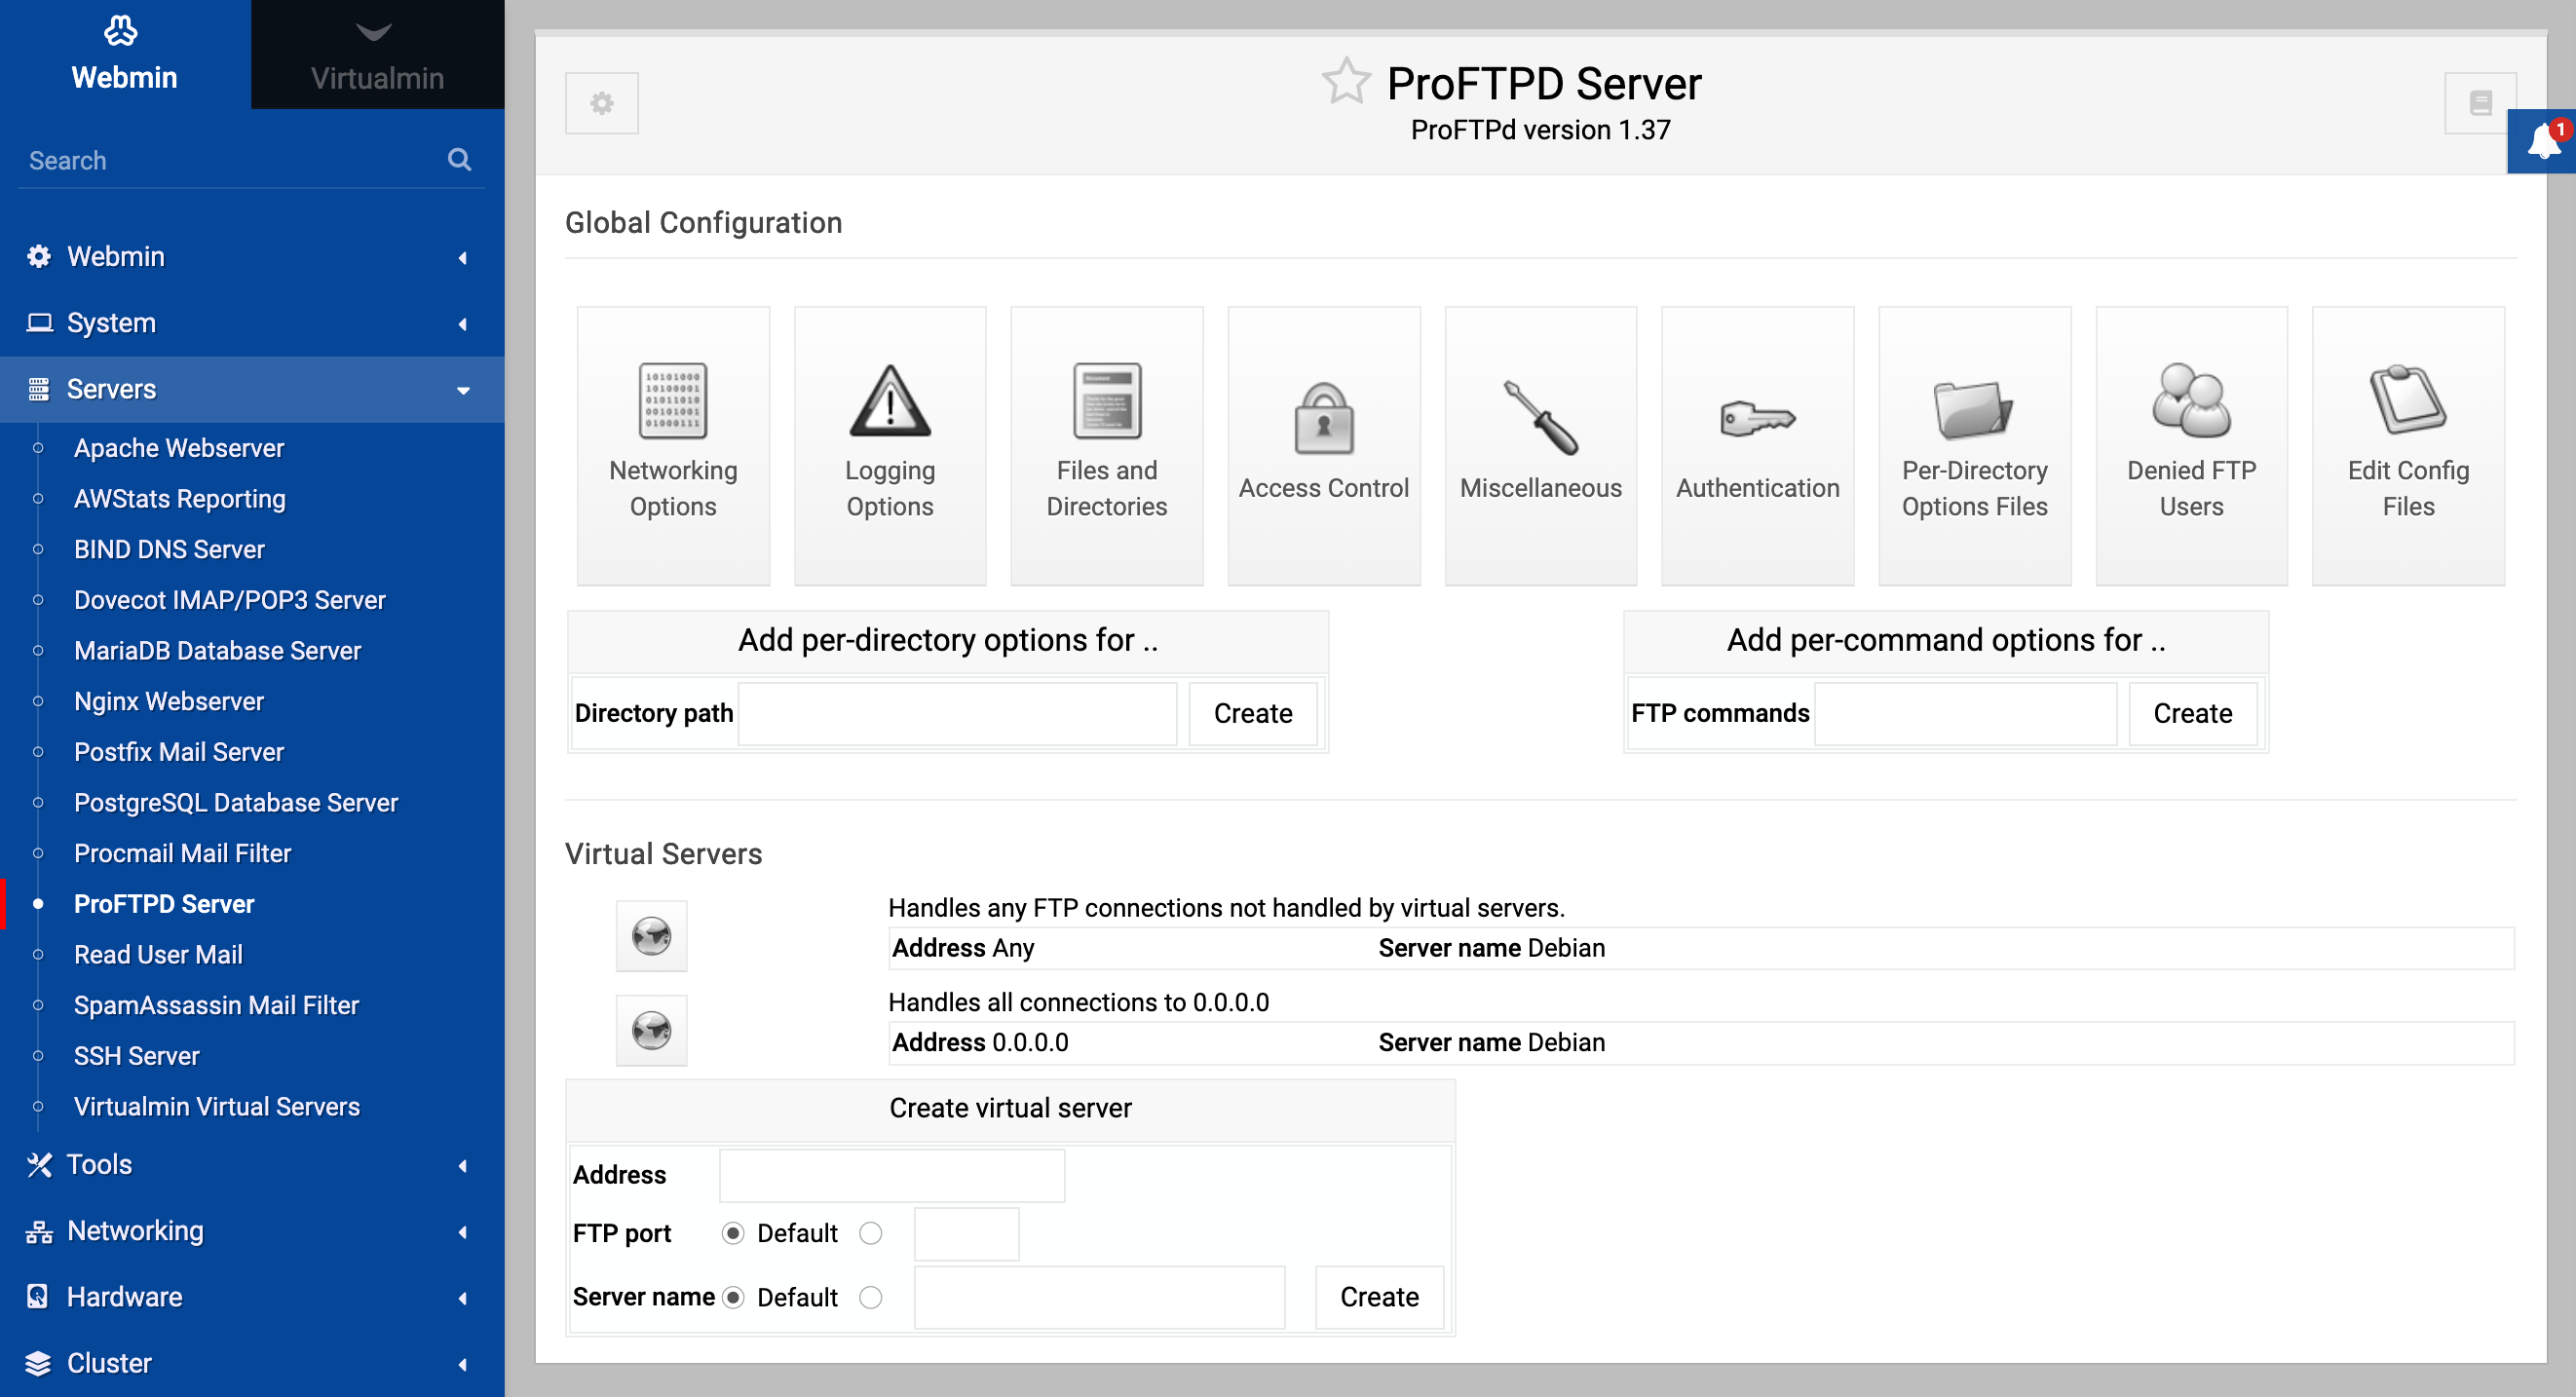2576x1397 pixels.
Task: Click the module configuration gear icon
Action: pyautogui.click(x=602, y=103)
